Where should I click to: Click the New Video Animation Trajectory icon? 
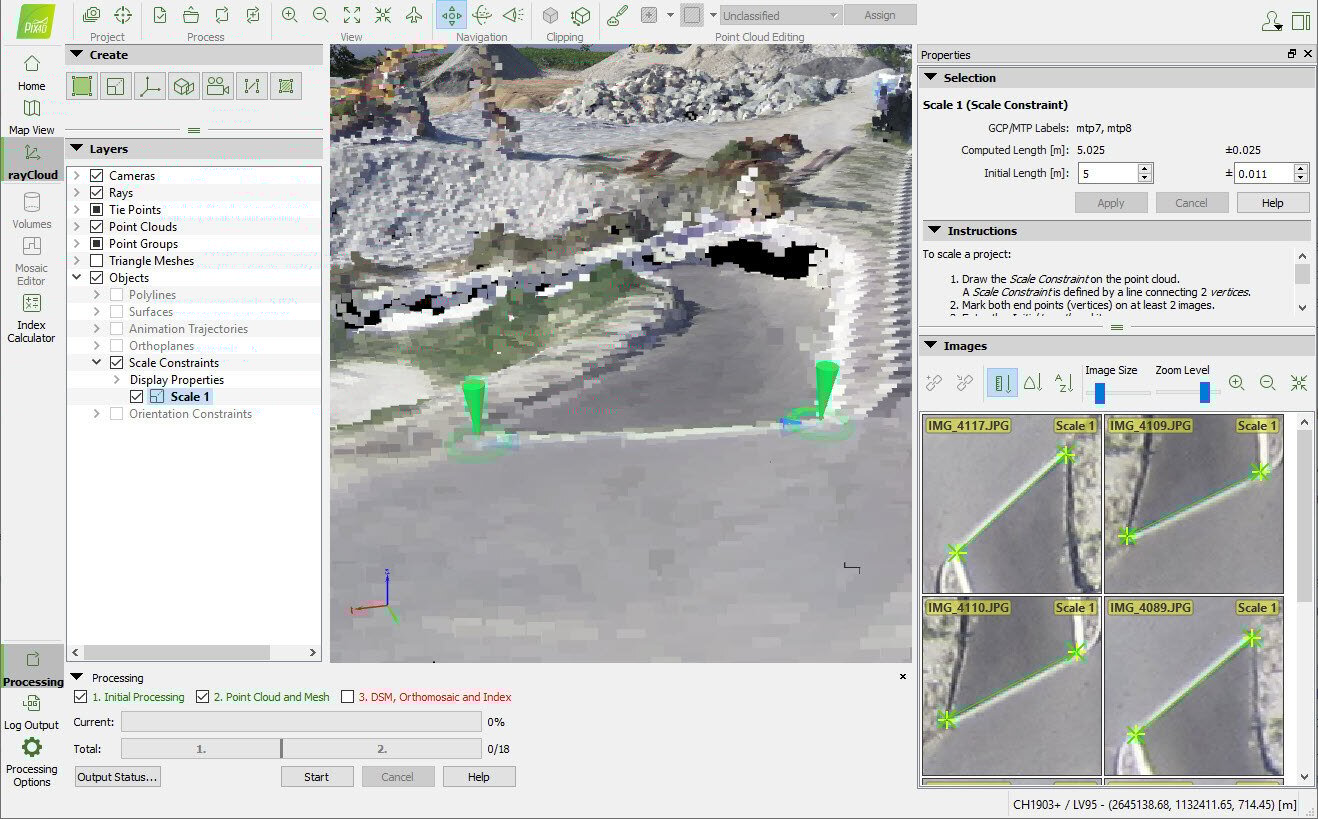click(x=217, y=87)
